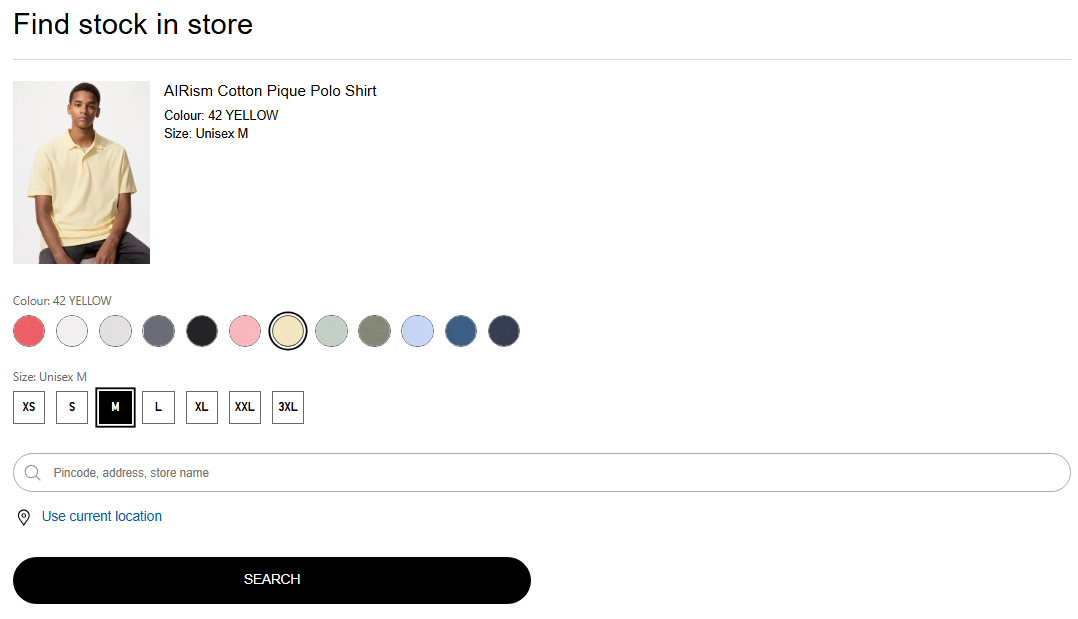1078x619 pixels.
Task: Pick the black colour swatch
Action: pos(202,331)
